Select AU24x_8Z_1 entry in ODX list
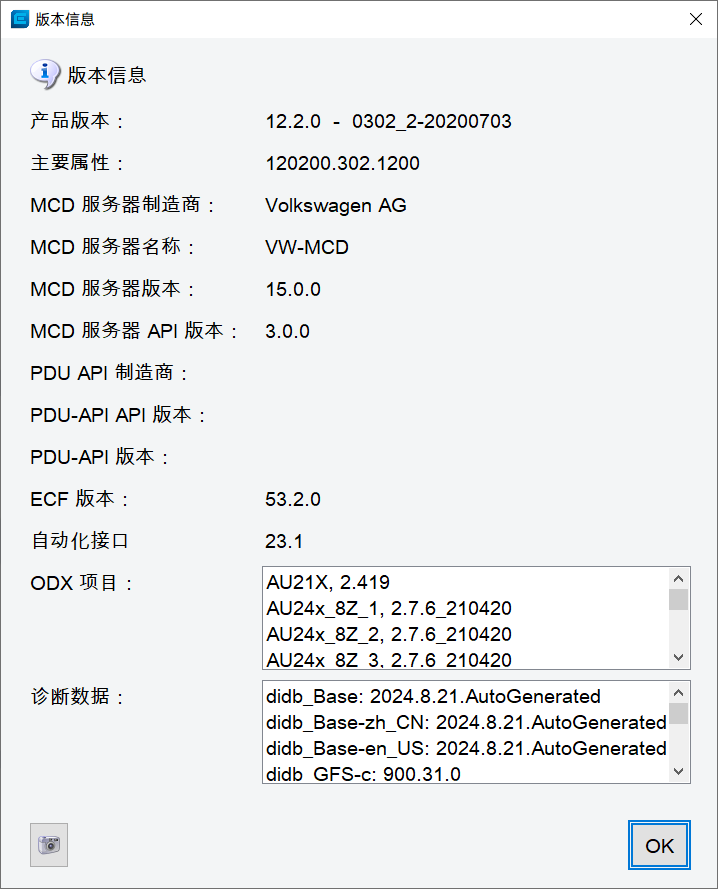The image size is (718, 889). (x=389, y=608)
